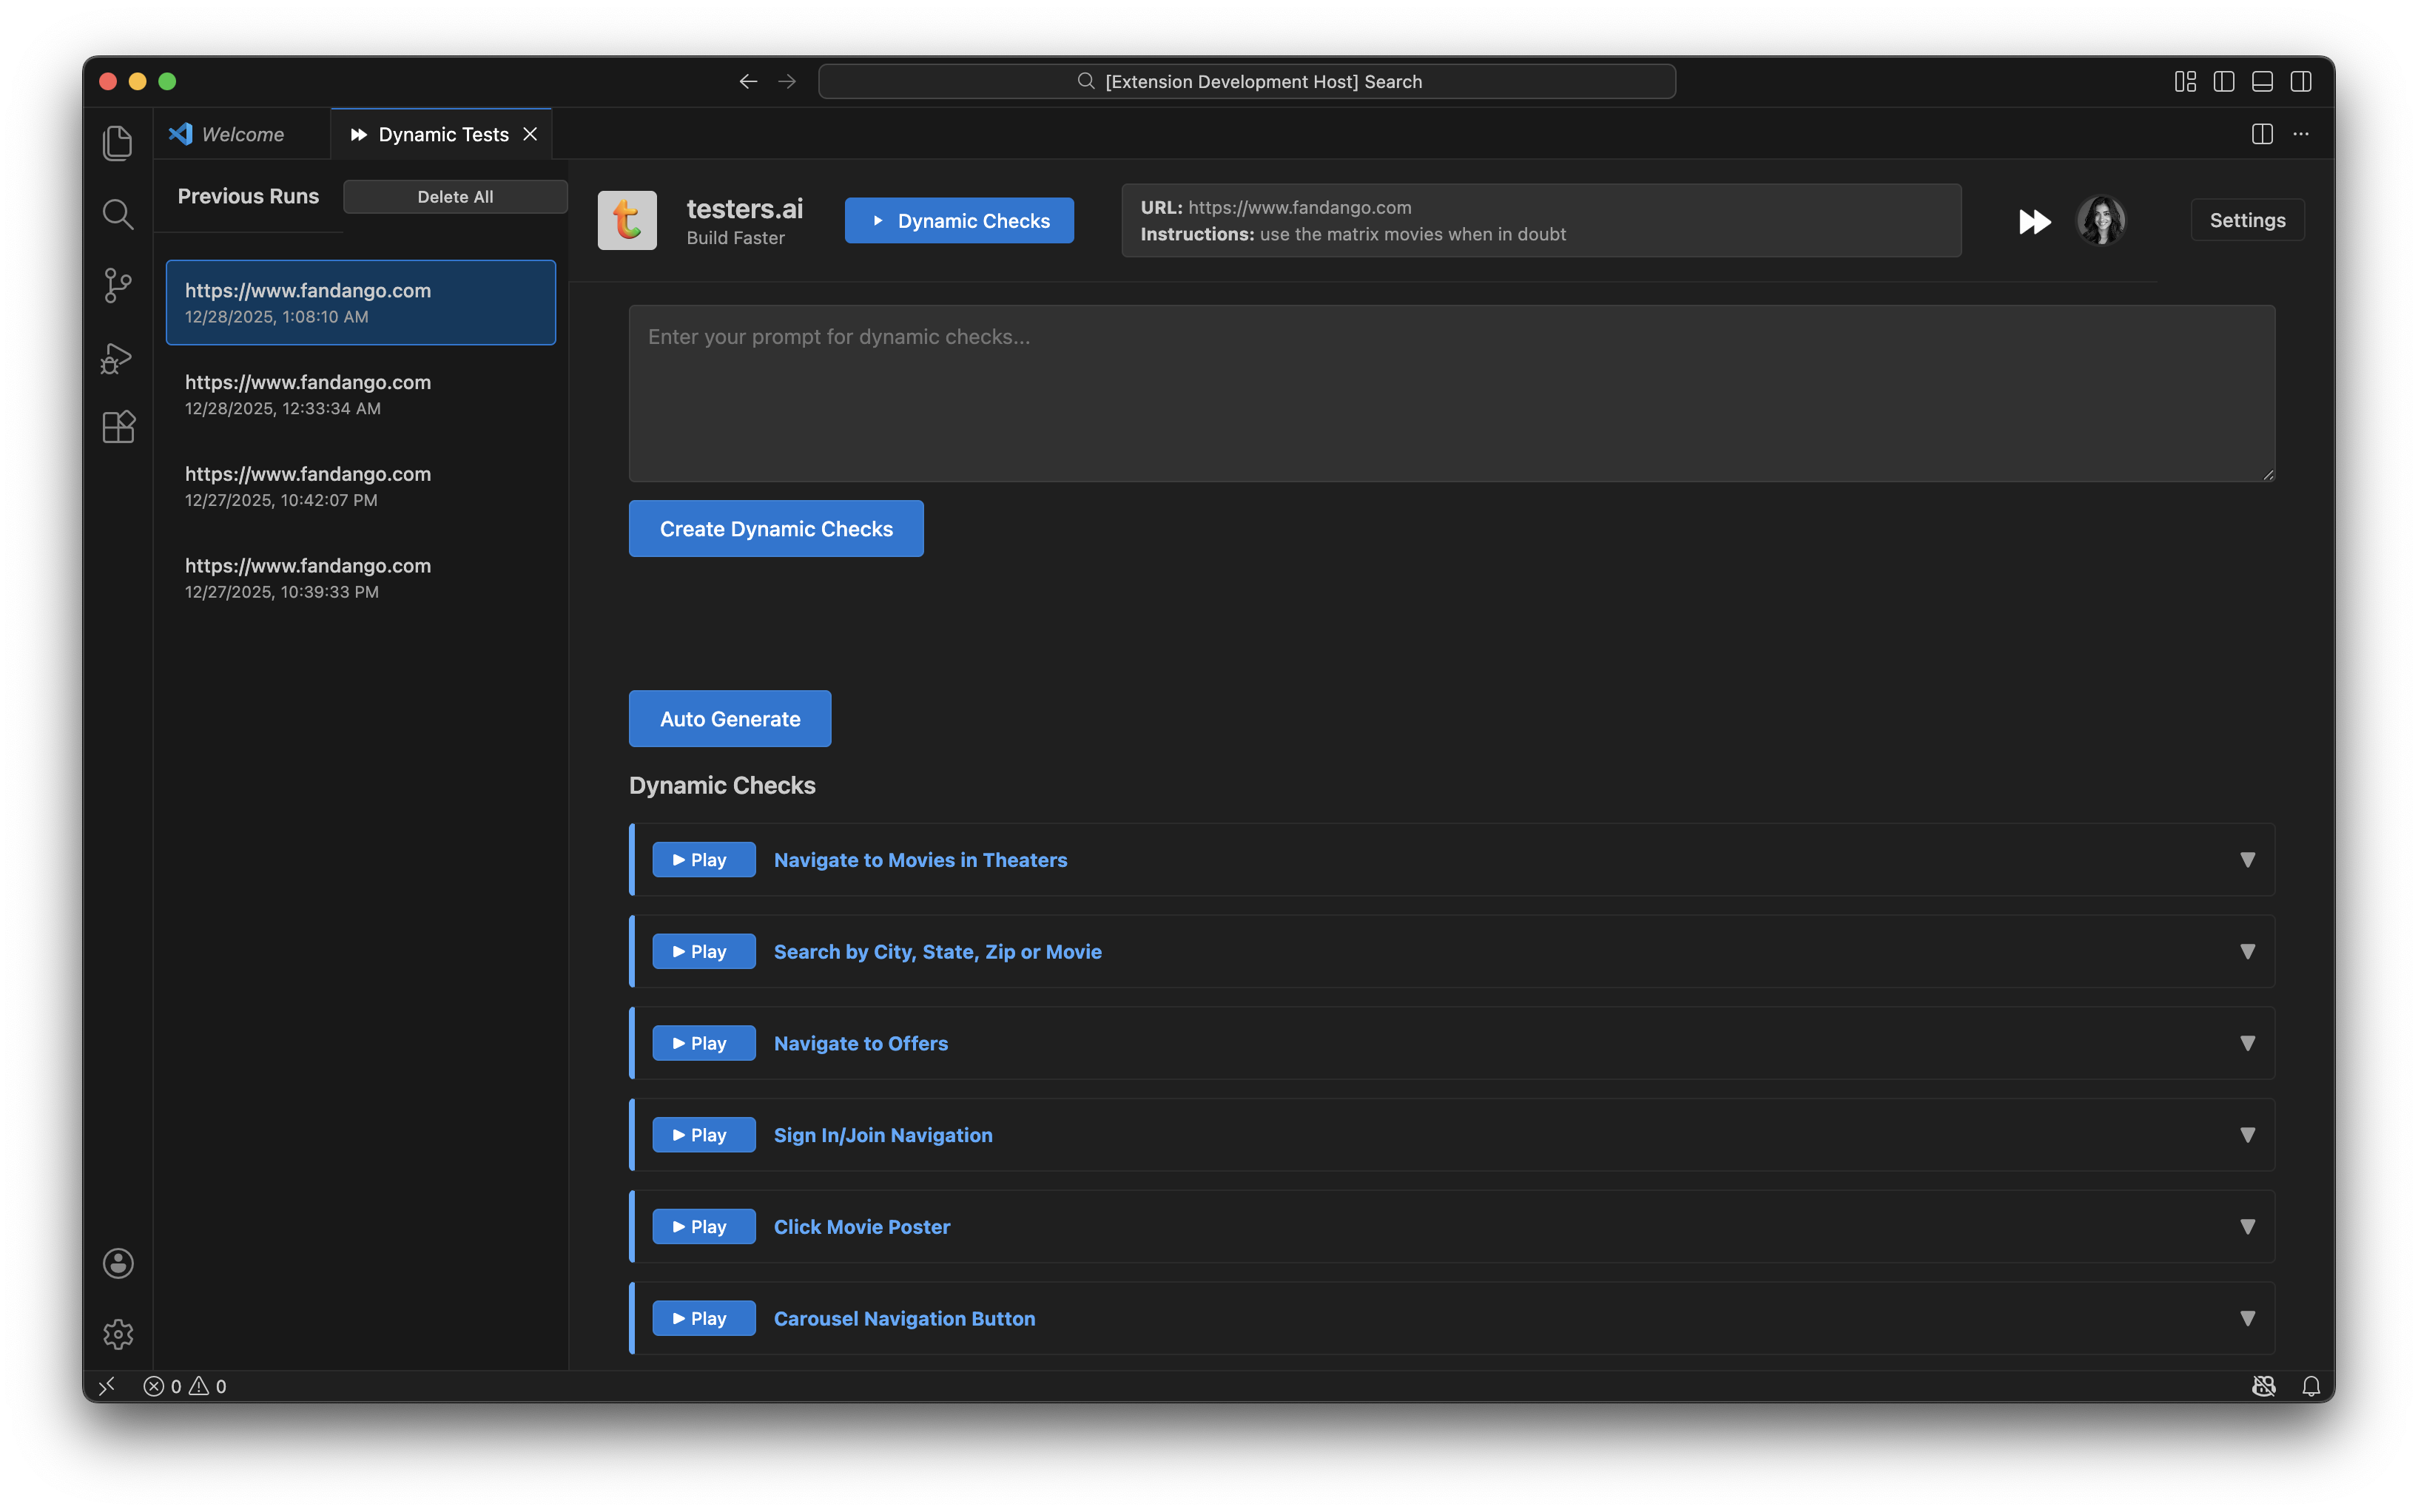Toggle the secondary side bar layout icon
This screenshot has width=2418, height=1512.
[2300, 82]
